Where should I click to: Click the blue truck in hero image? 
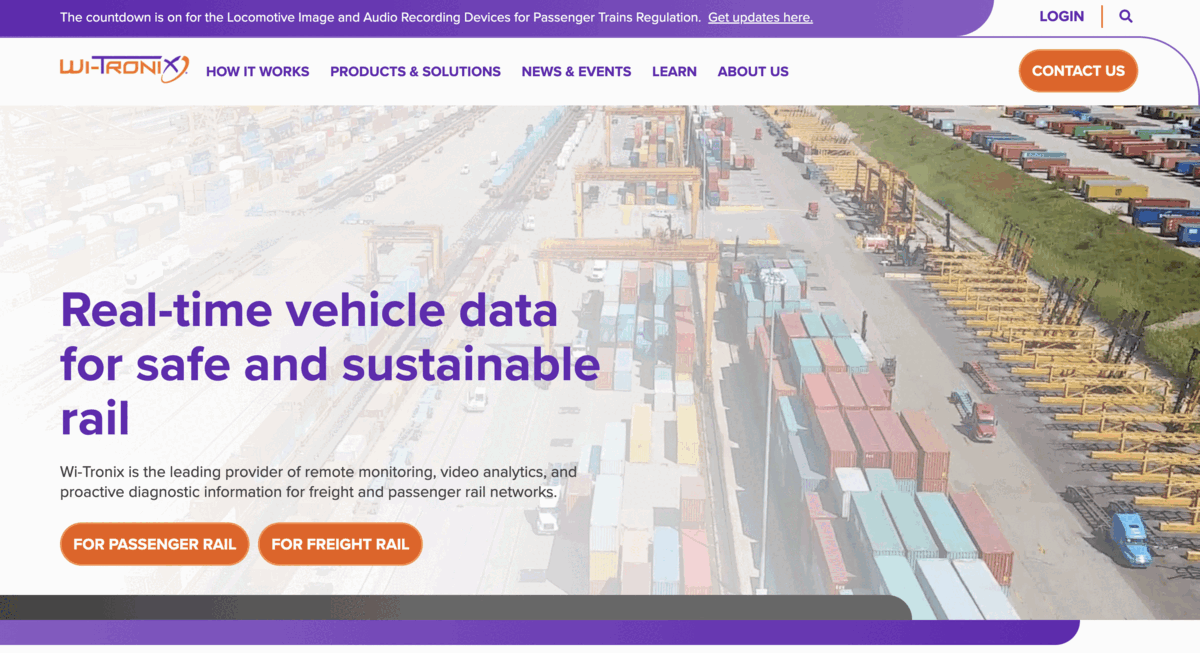[1129, 538]
